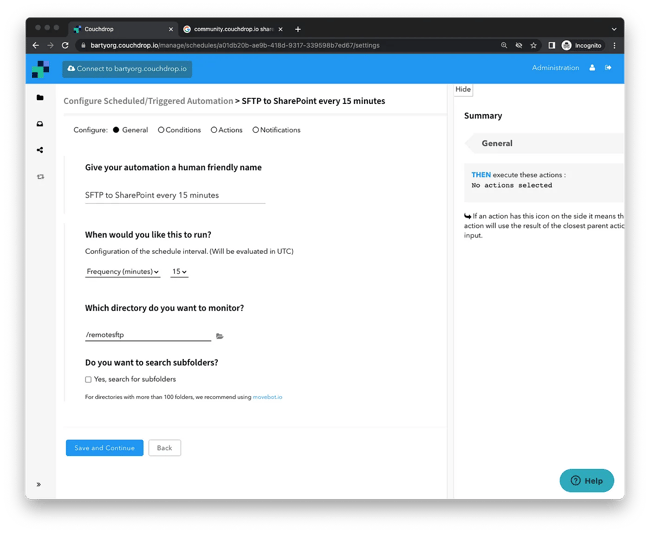Open a new browser tab
Viewport: 650px width, 533px height.
298,29
